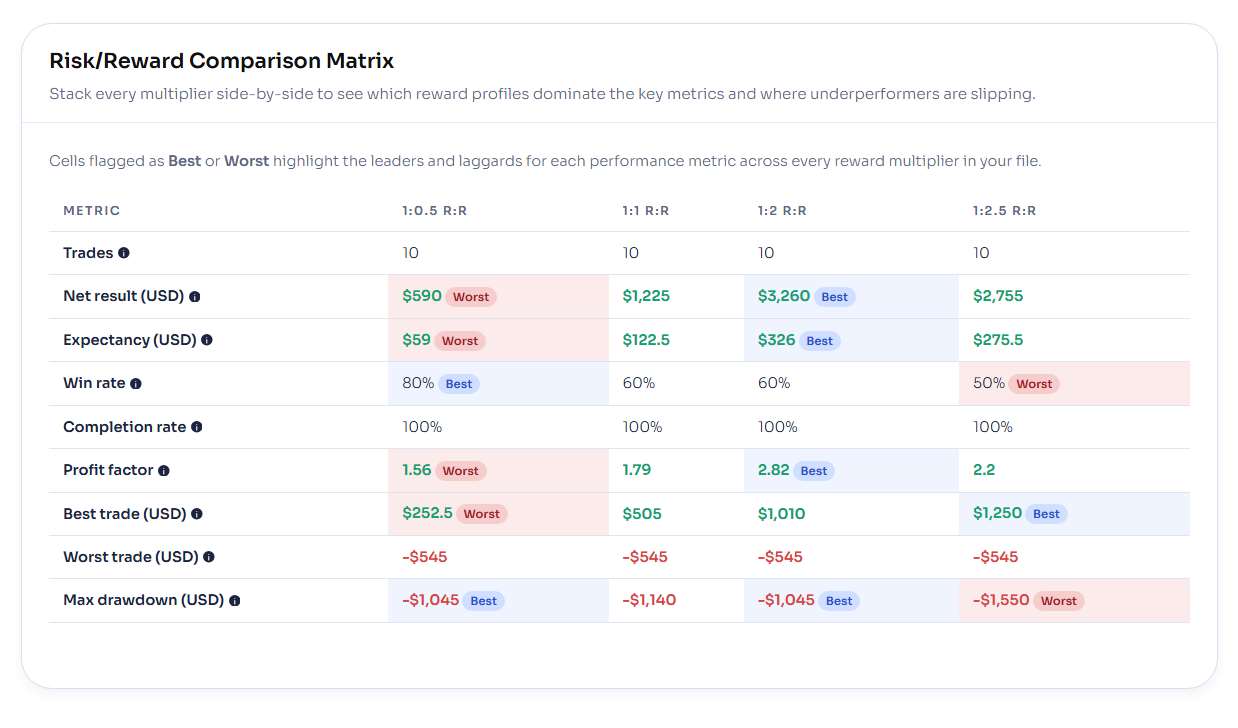
Task: Click the info icon beside Net result (USD)
Action: pos(195,297)
